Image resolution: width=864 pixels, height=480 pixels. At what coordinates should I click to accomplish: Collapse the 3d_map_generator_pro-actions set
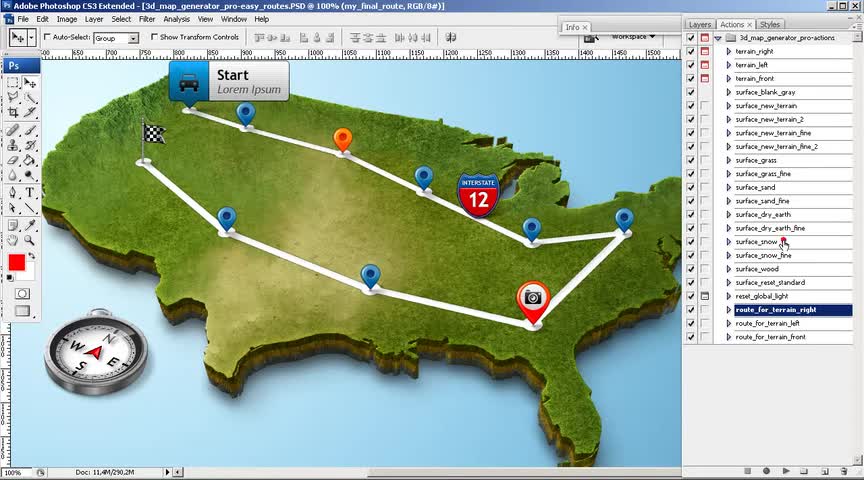pyautogui.click(x=718, y=38)
